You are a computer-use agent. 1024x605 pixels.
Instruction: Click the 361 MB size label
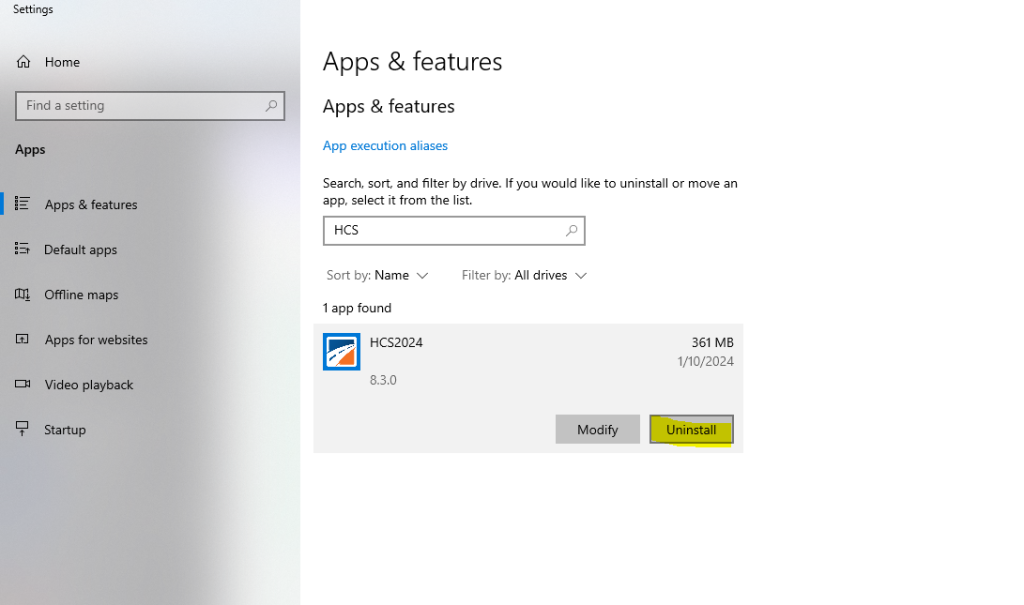click(712, 342)
